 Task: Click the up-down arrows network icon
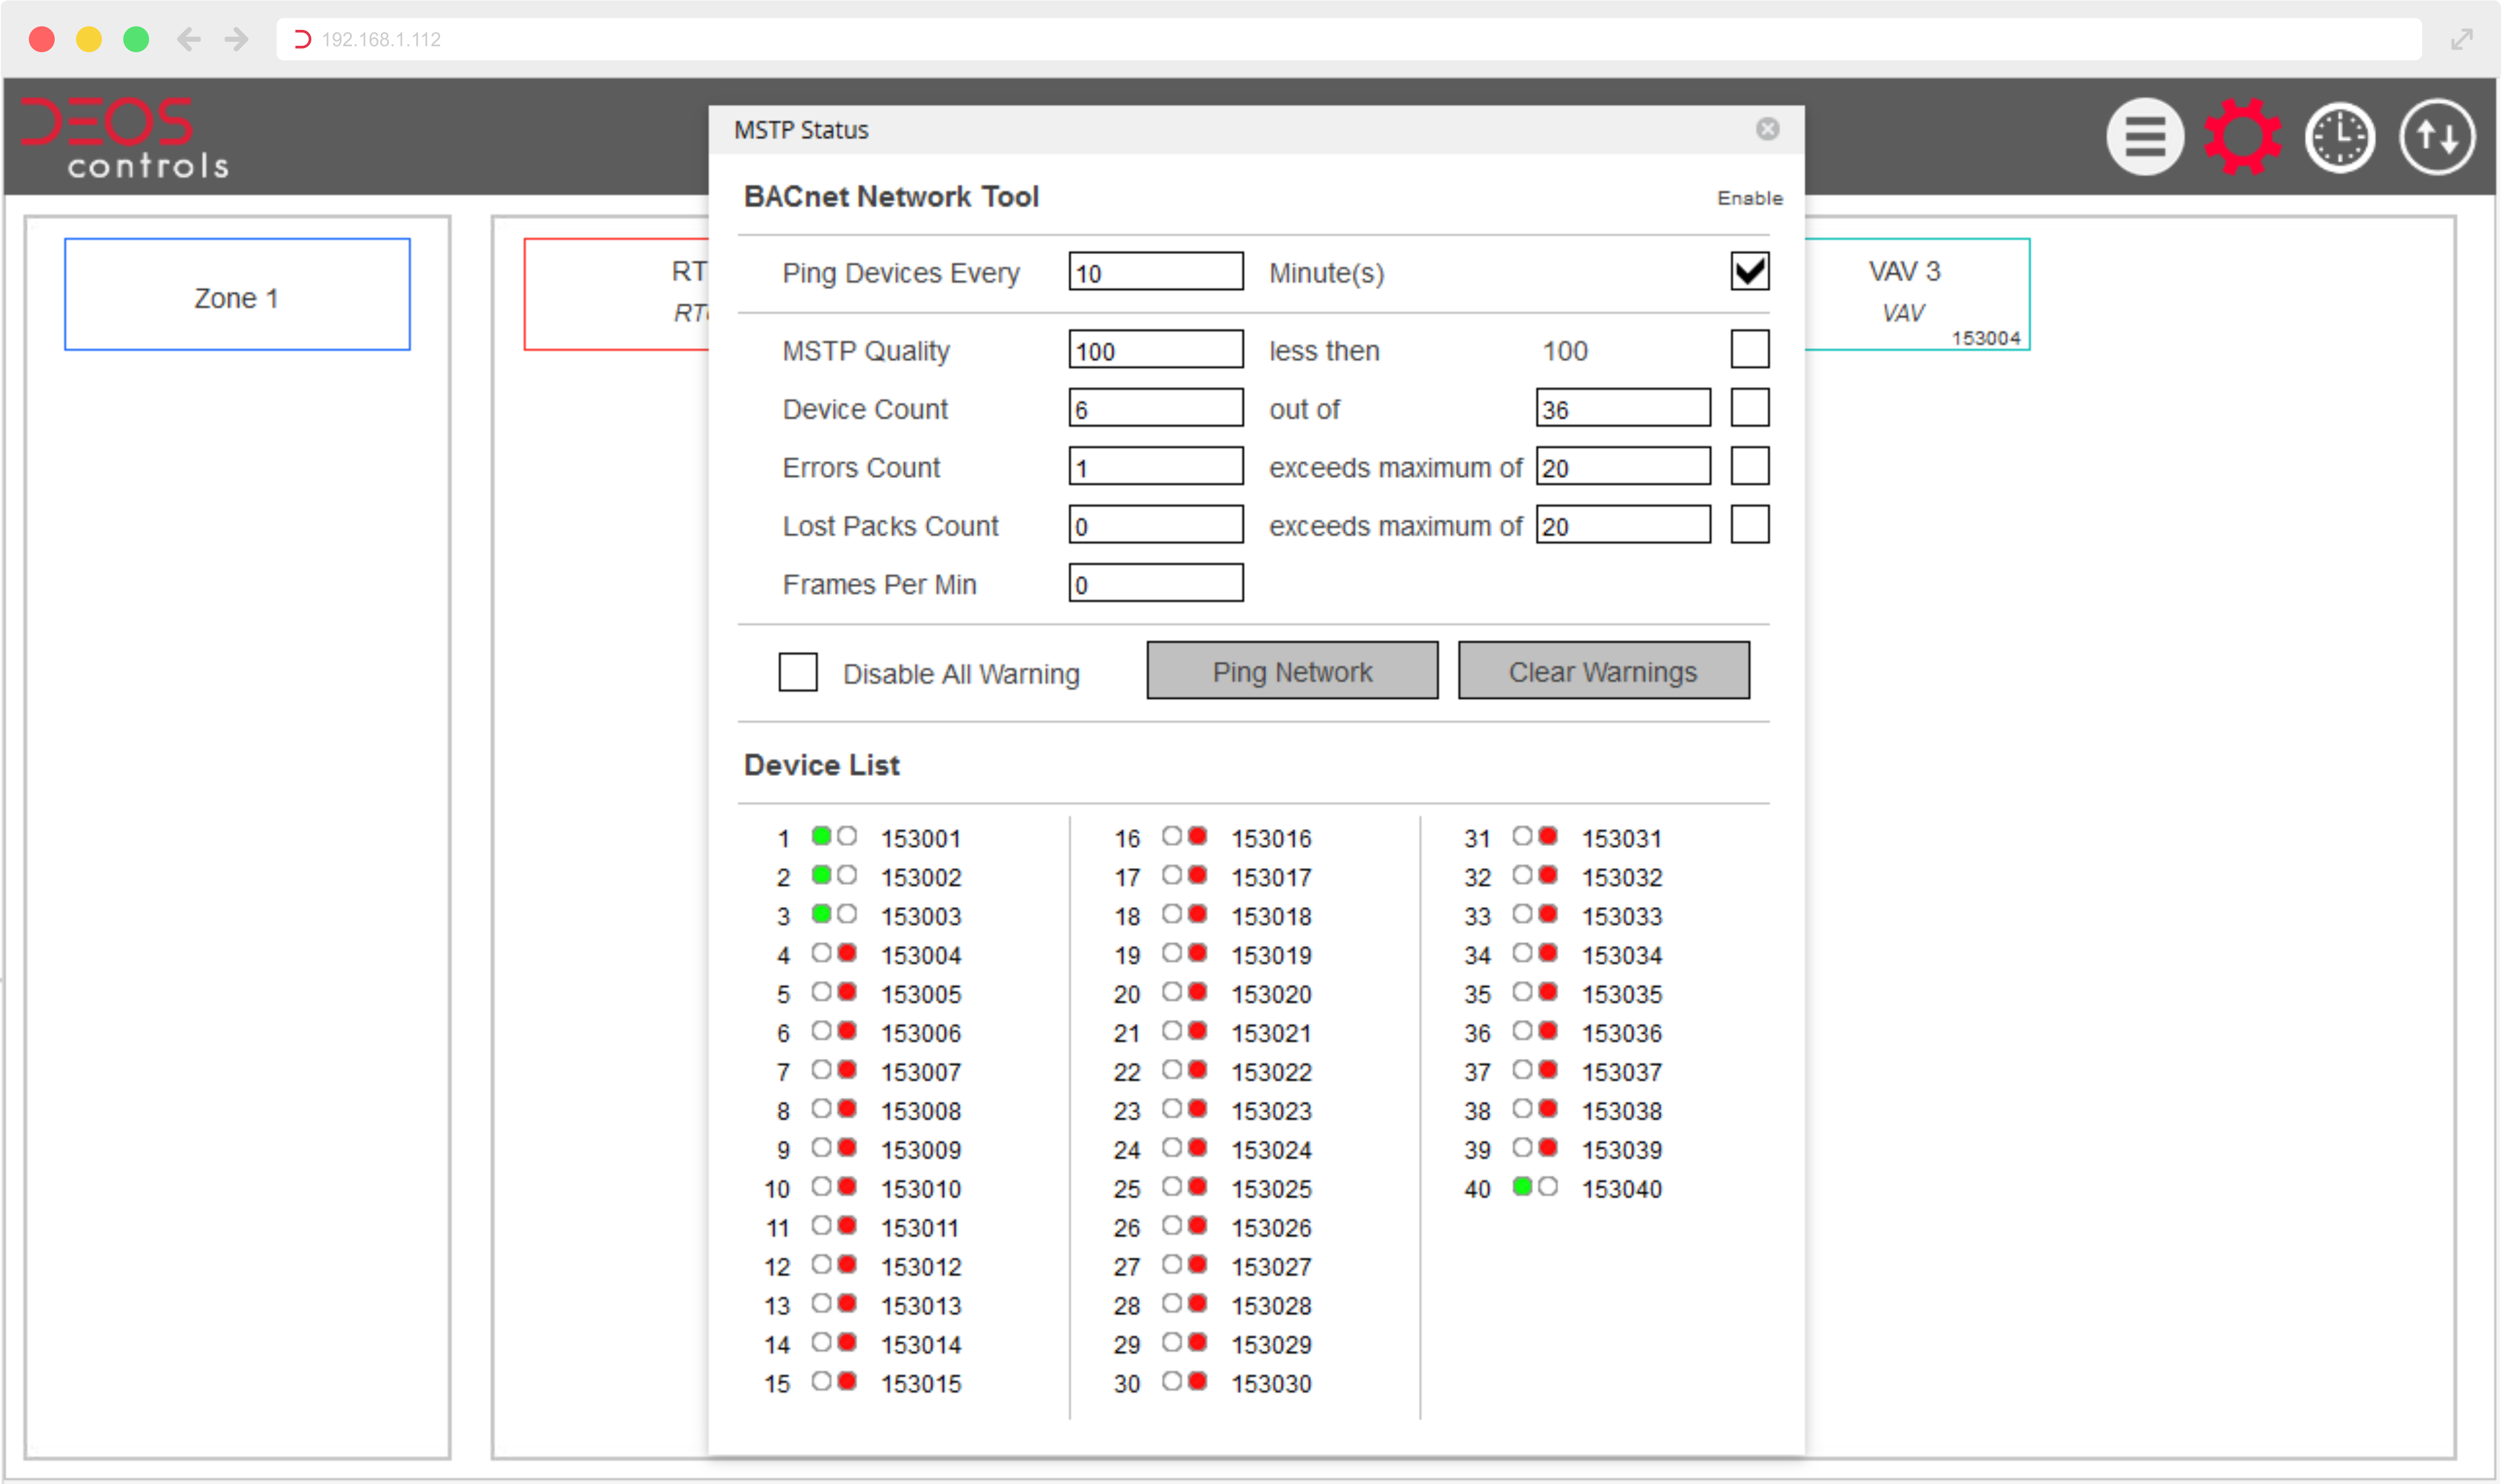click(x=2436, y=137)
